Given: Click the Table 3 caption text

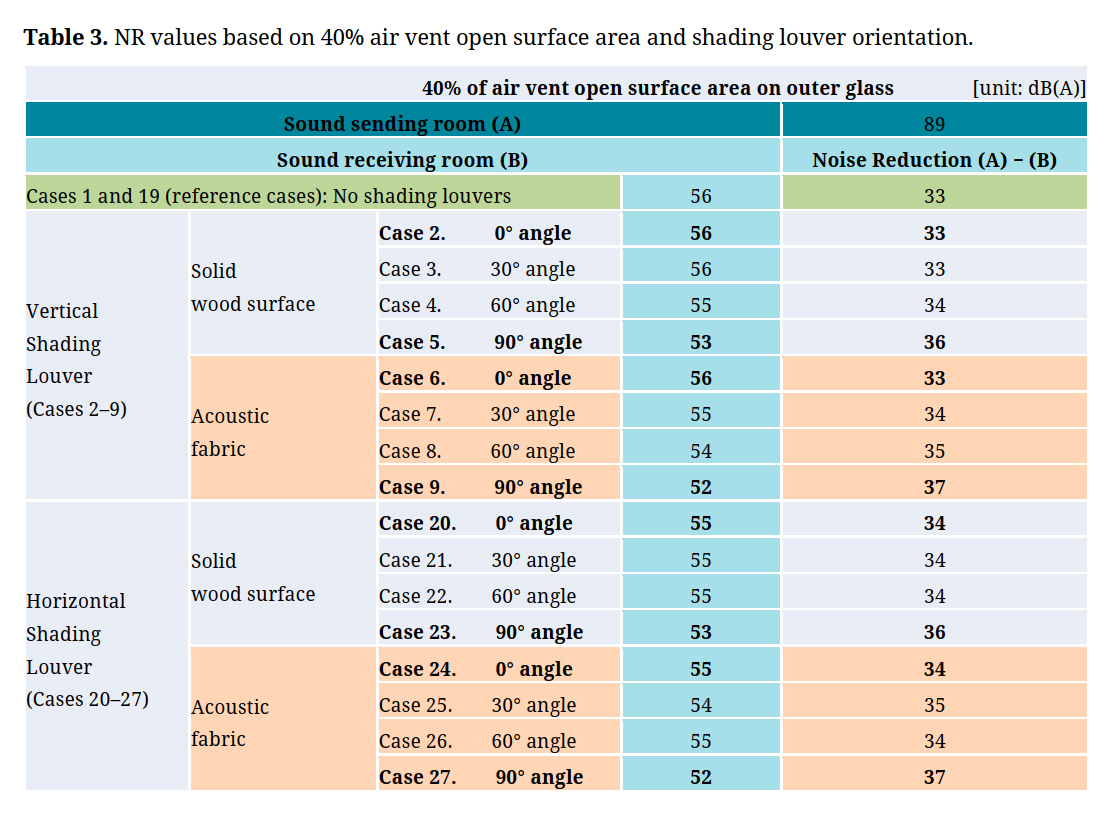Looking at the screenshot, I should [498, 38].
